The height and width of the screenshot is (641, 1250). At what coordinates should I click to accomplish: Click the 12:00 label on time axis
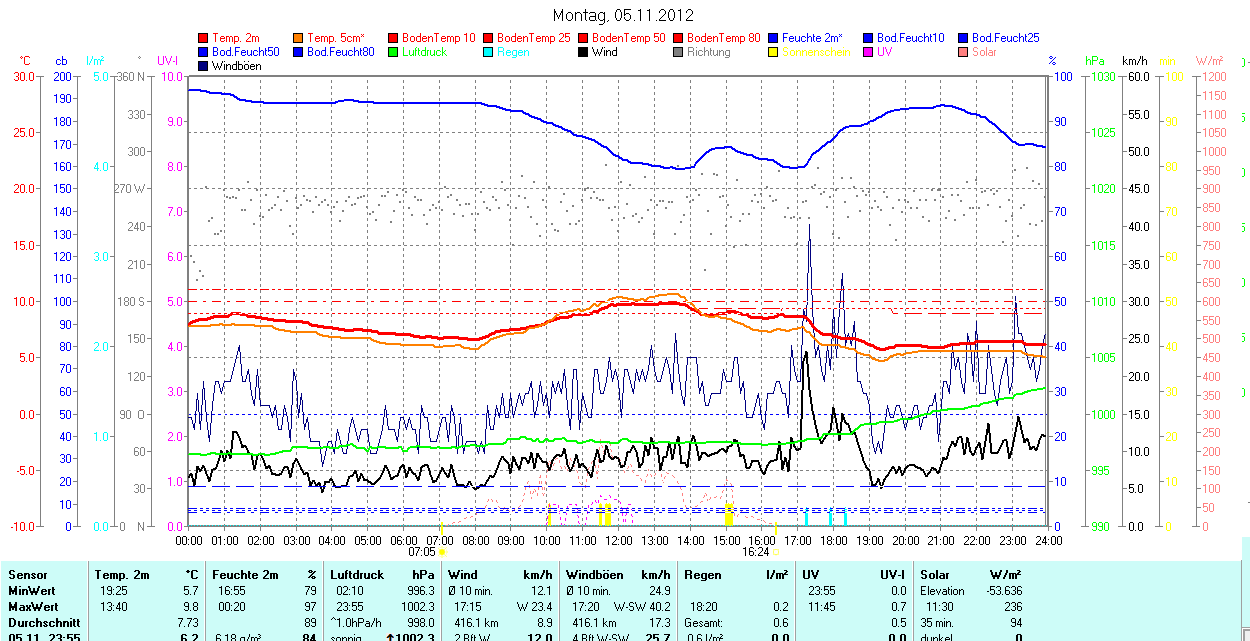[x=618, y=540]
